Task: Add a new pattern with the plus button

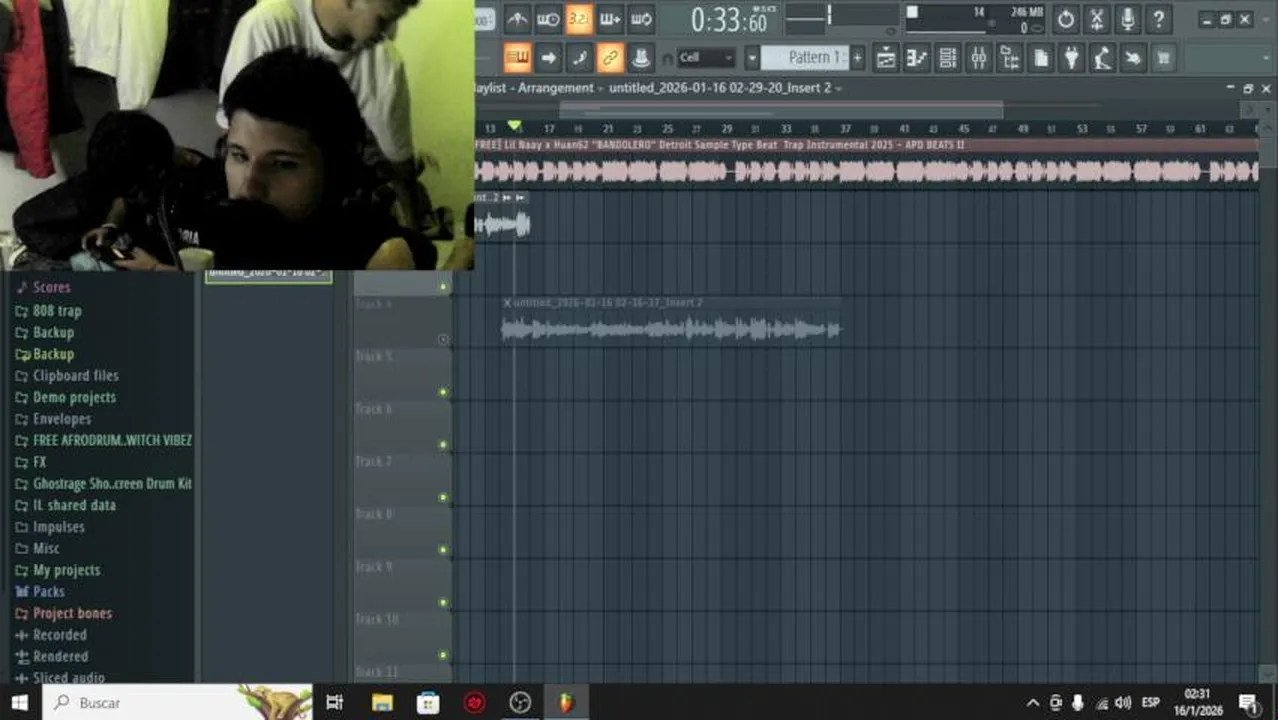Action: (x=857, y=58)
